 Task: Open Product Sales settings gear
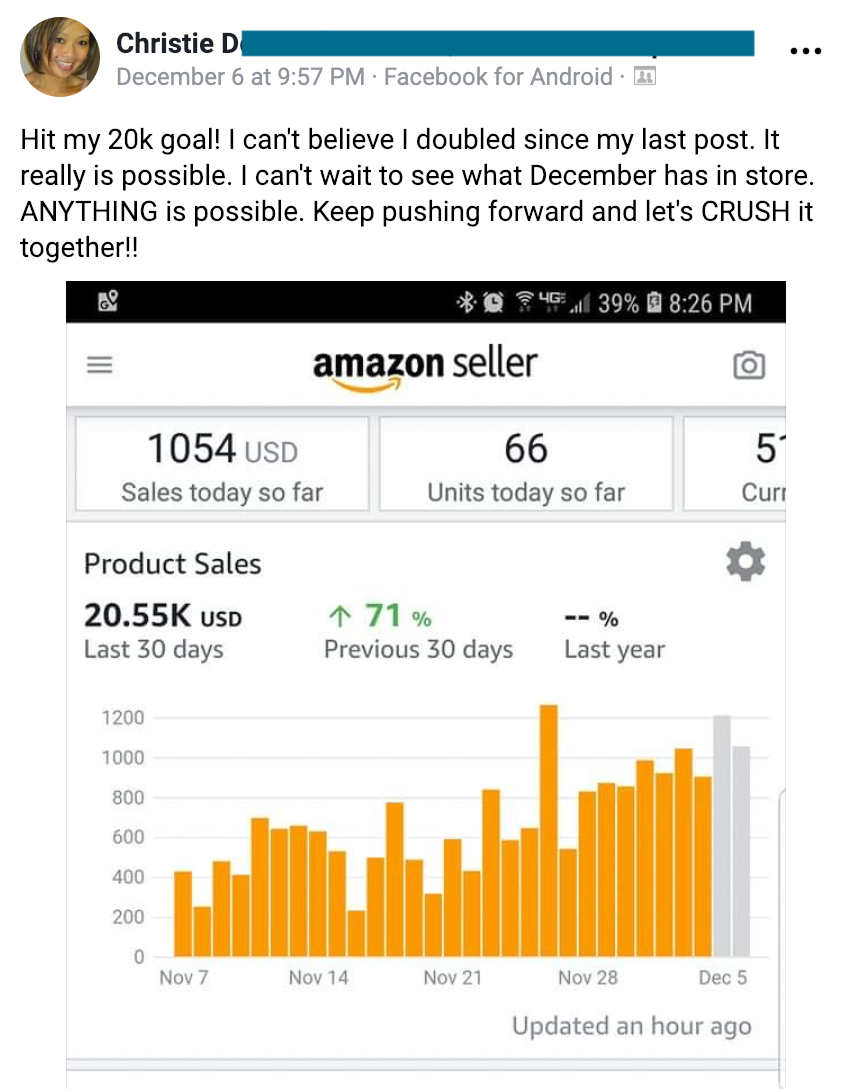click(745, 563)
